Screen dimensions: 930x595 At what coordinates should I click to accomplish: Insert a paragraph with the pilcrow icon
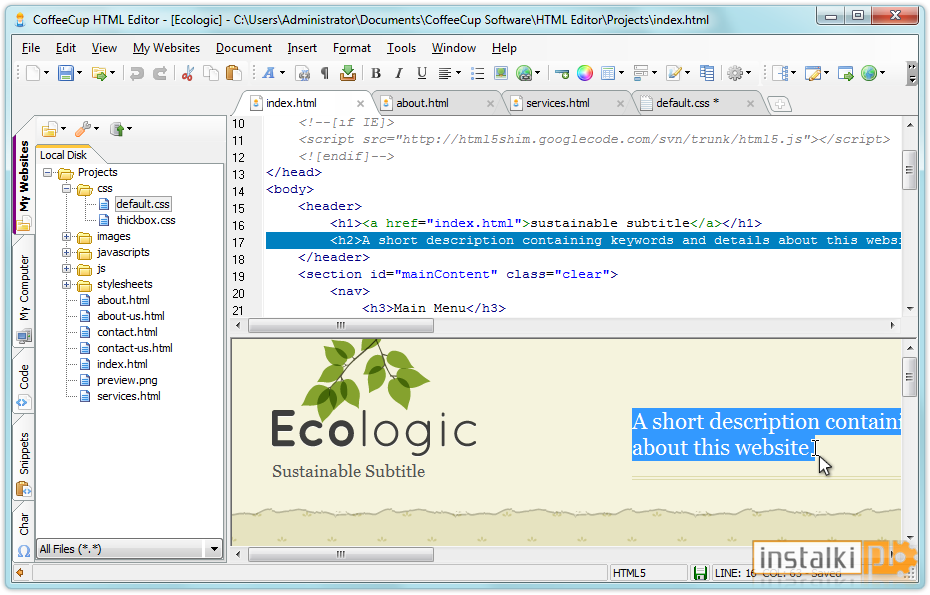click(x=325, y=73)
